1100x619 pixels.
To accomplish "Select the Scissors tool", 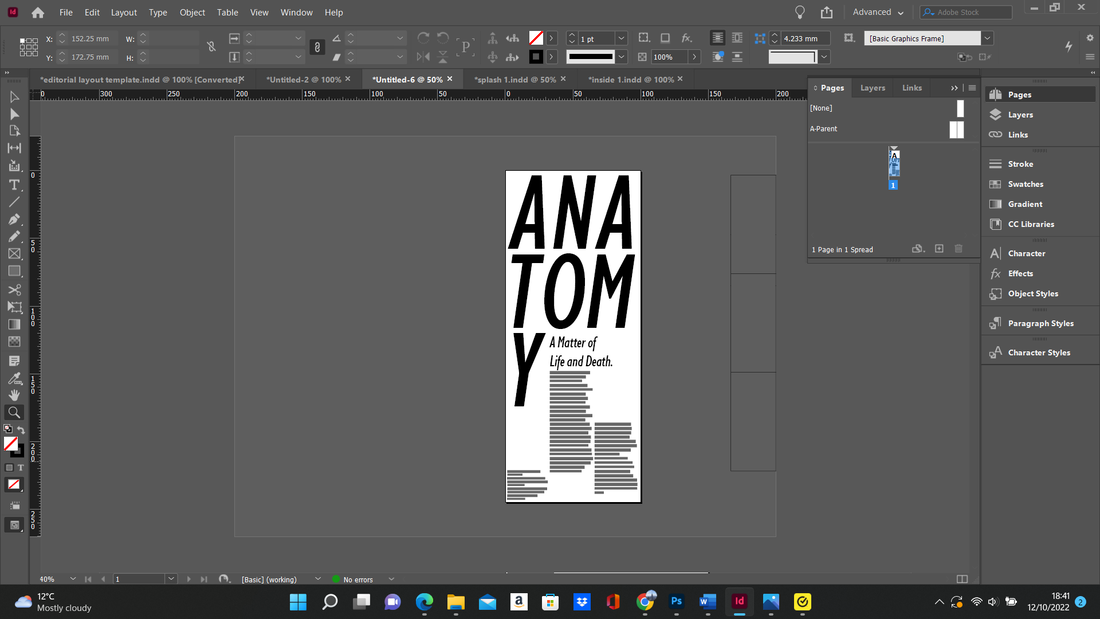I will click(14, 289).
